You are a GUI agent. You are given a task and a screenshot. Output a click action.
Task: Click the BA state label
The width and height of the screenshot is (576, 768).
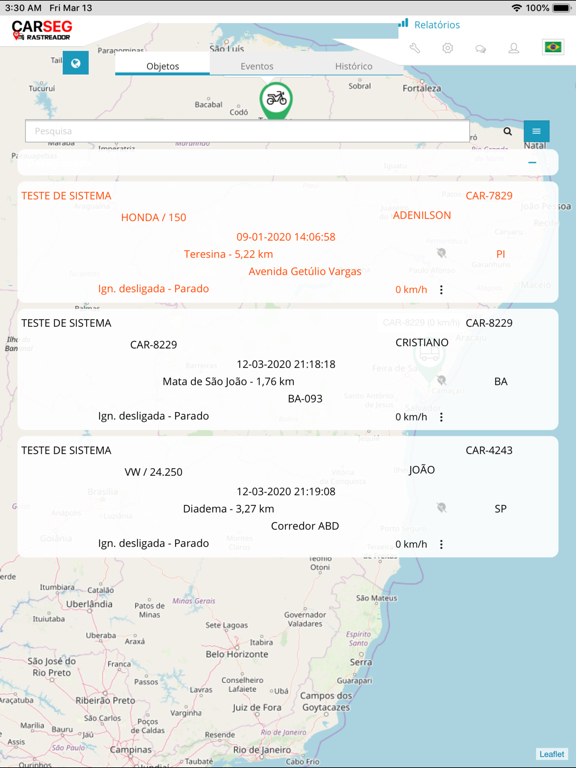pyautogui.click(x=501, y=382)
